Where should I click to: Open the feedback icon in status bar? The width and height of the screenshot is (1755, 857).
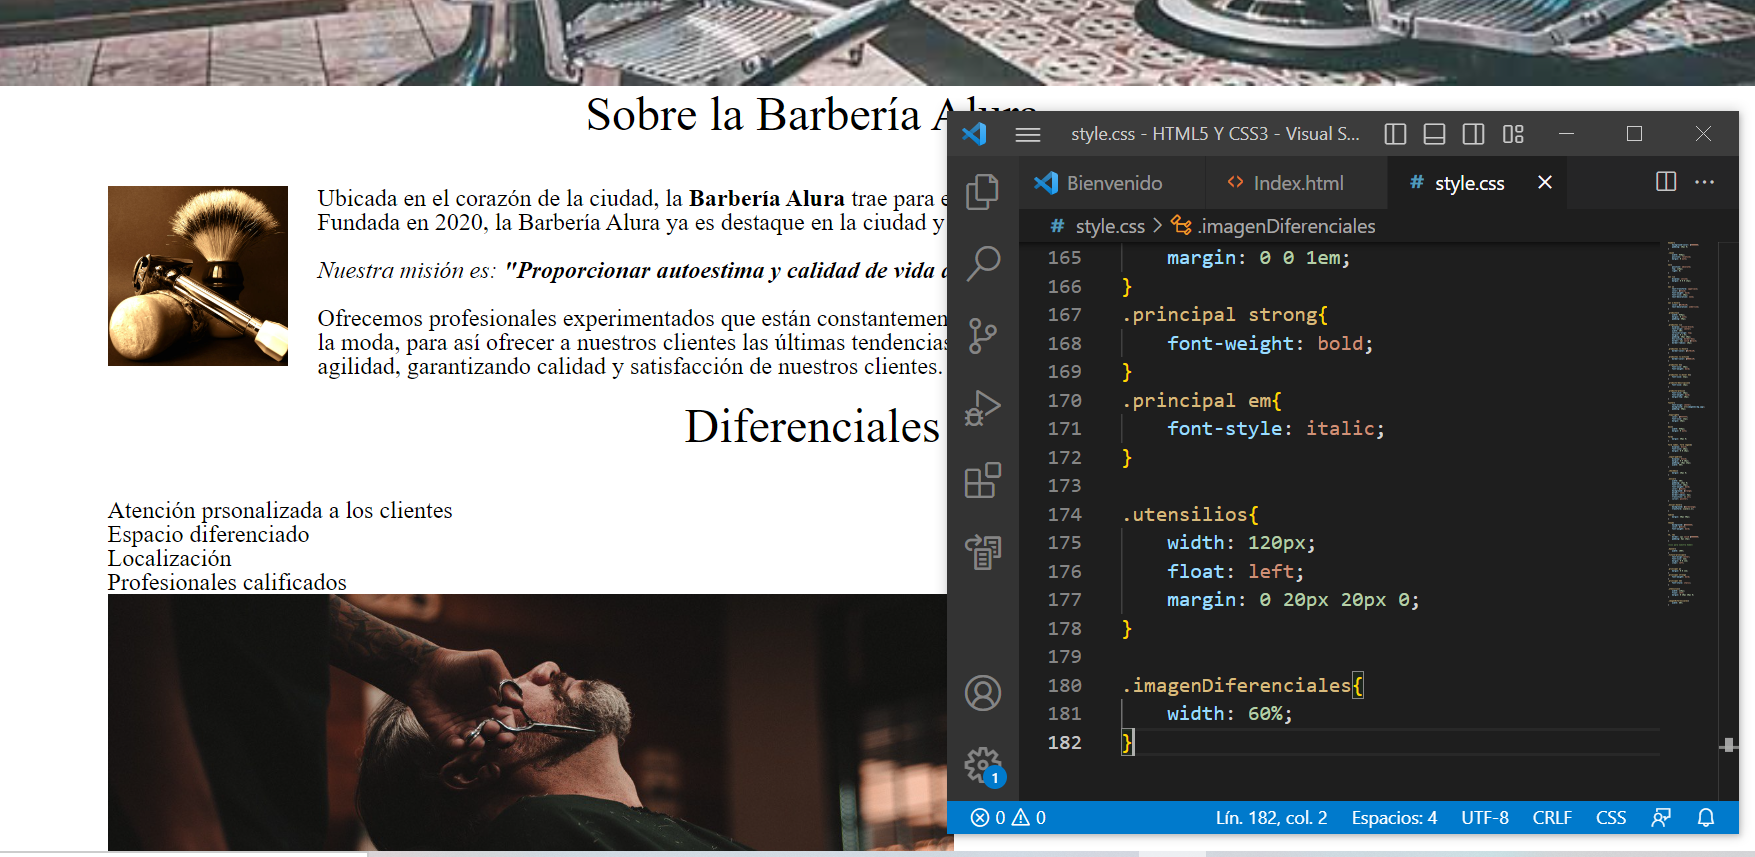(x=1661, y=818)
